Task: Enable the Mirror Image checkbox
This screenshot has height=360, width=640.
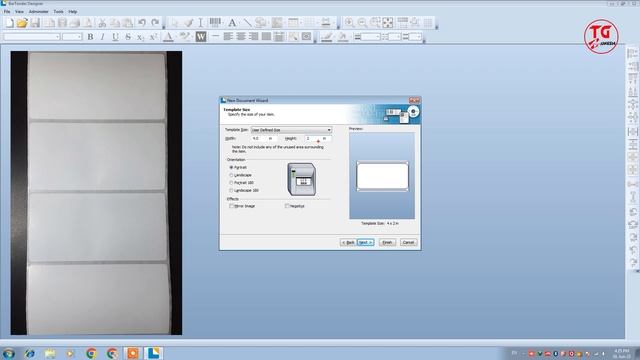Action: click(x=231, y=206)
